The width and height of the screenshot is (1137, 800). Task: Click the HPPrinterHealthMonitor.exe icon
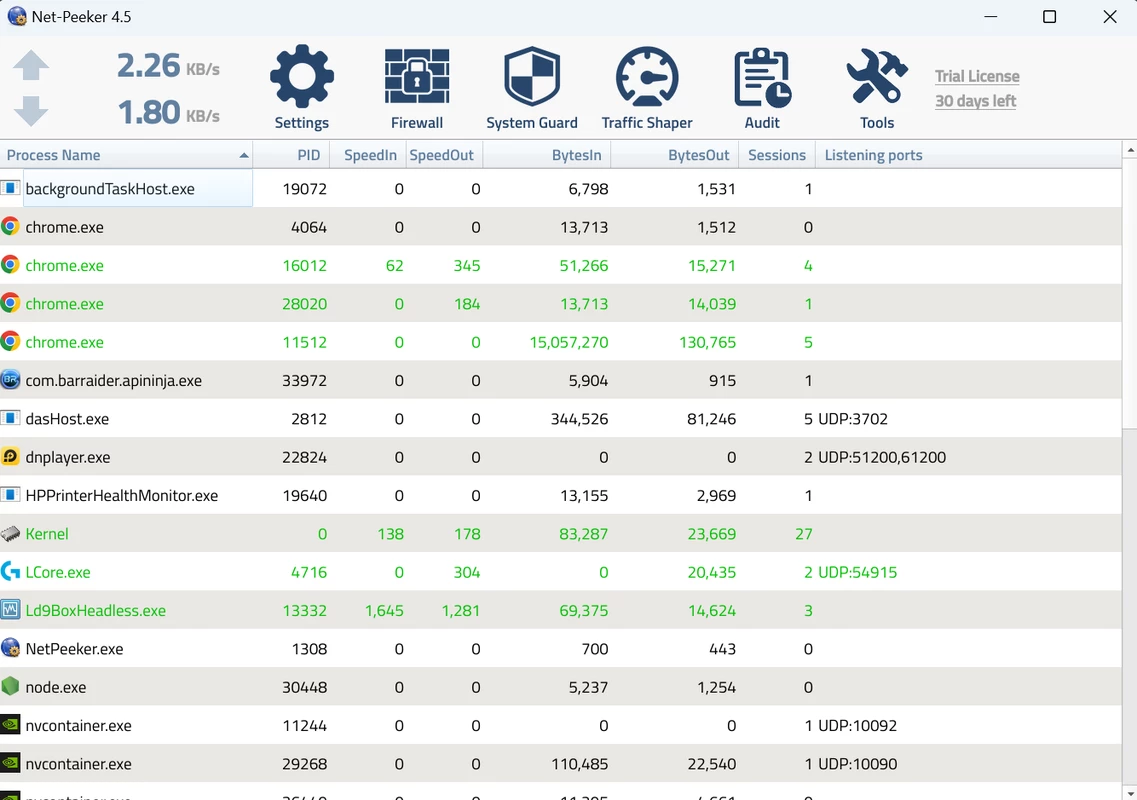pyautogui.click(x=10, y=495)
